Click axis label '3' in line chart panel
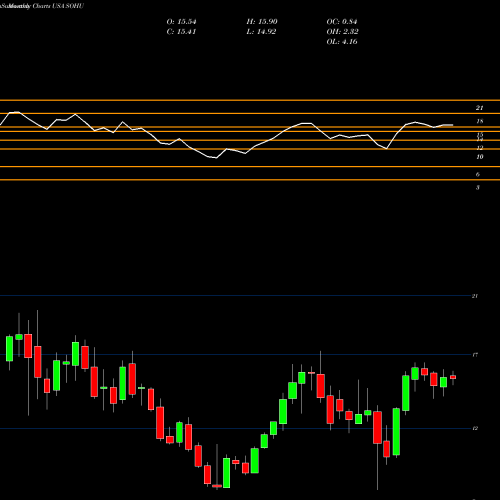 coord(478,188)
